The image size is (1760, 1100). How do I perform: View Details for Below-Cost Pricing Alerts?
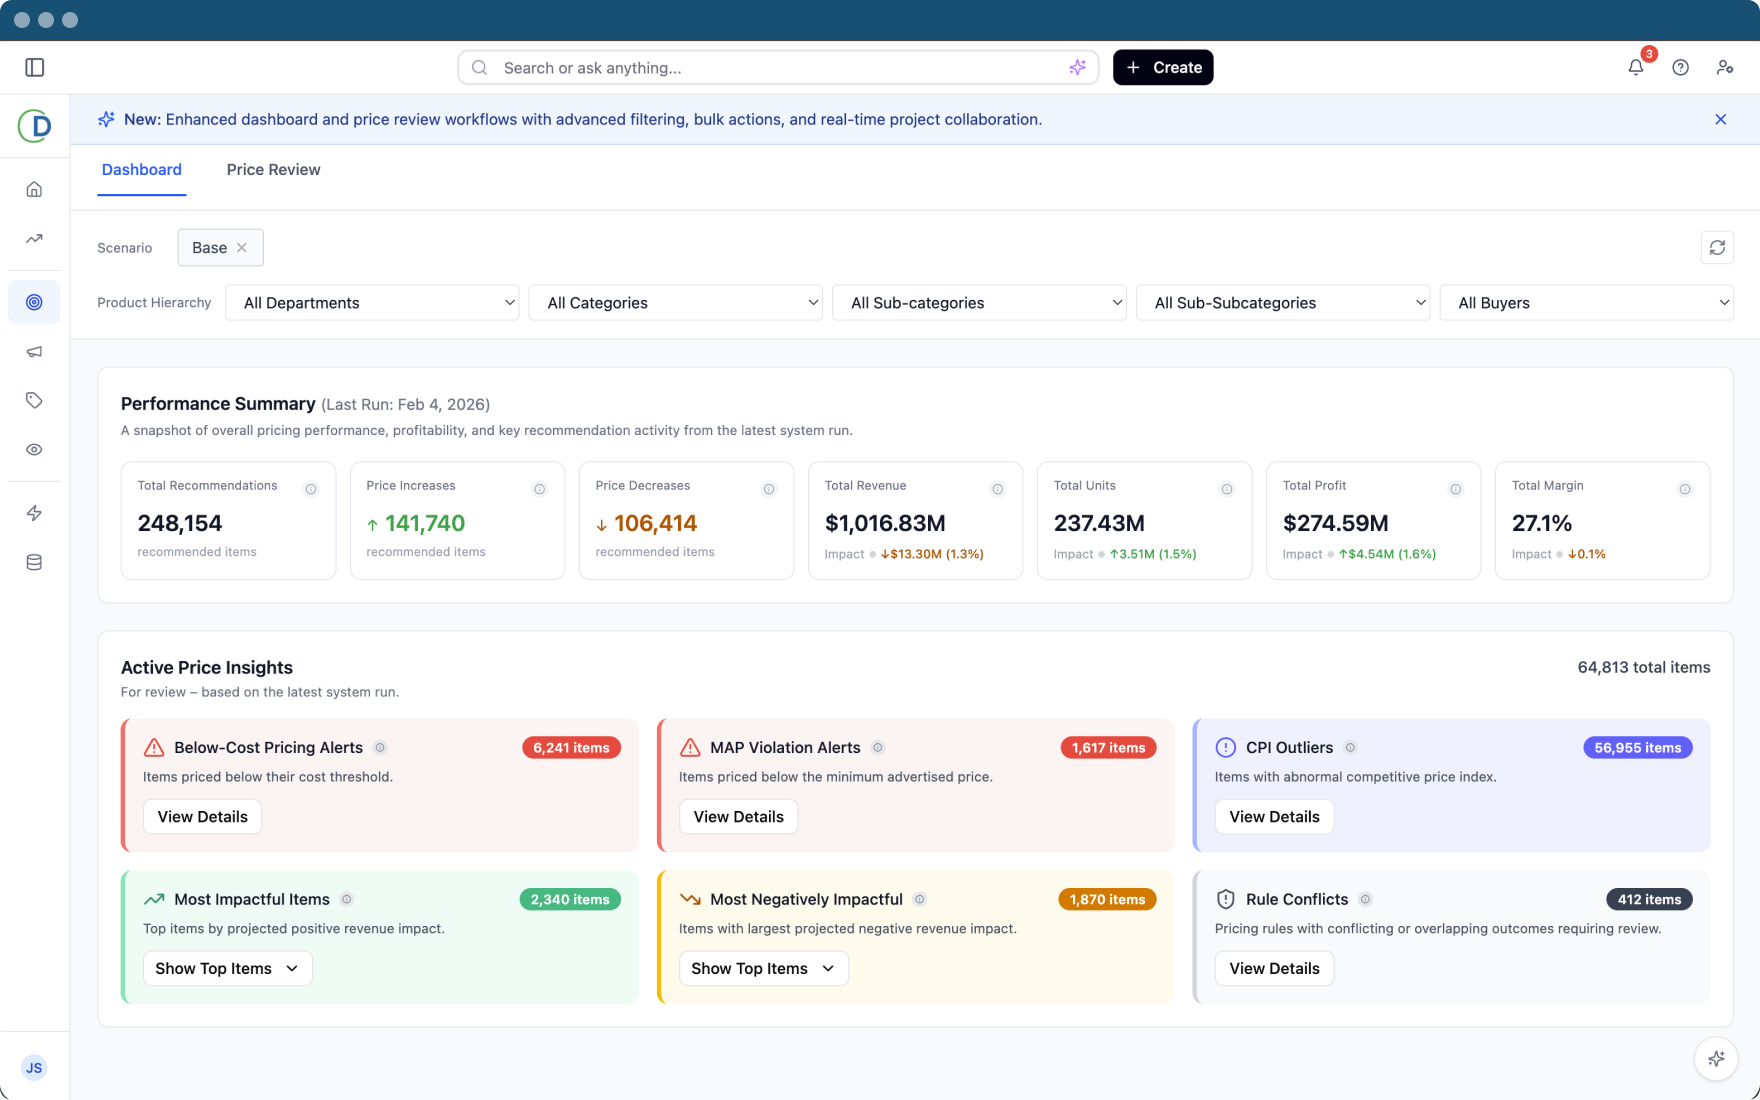(x=202, y=817)
